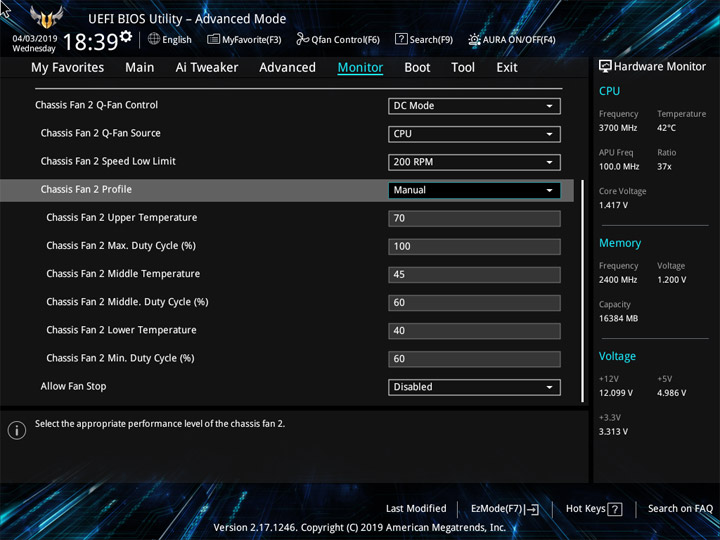Click Core Voltage value 1.417 V

click(613, 205)
